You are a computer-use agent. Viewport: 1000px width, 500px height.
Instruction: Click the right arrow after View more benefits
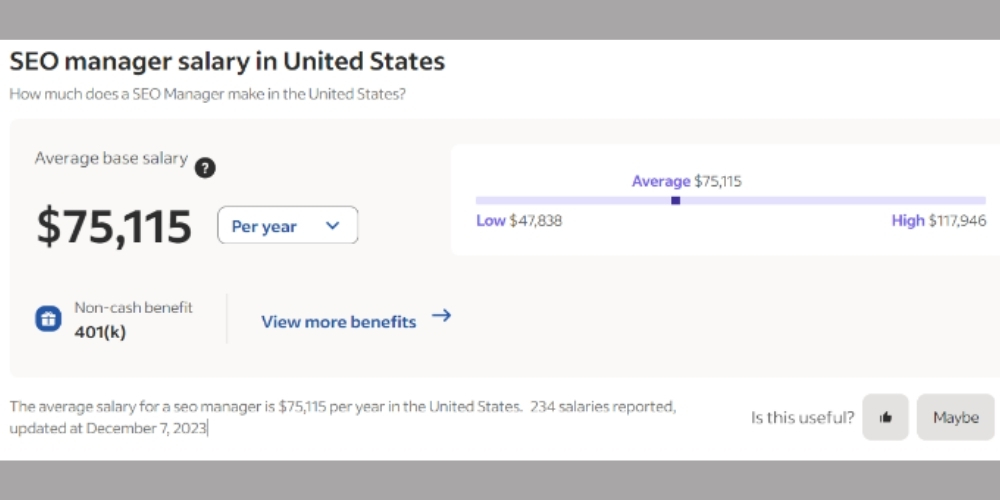tap(441, 315)
